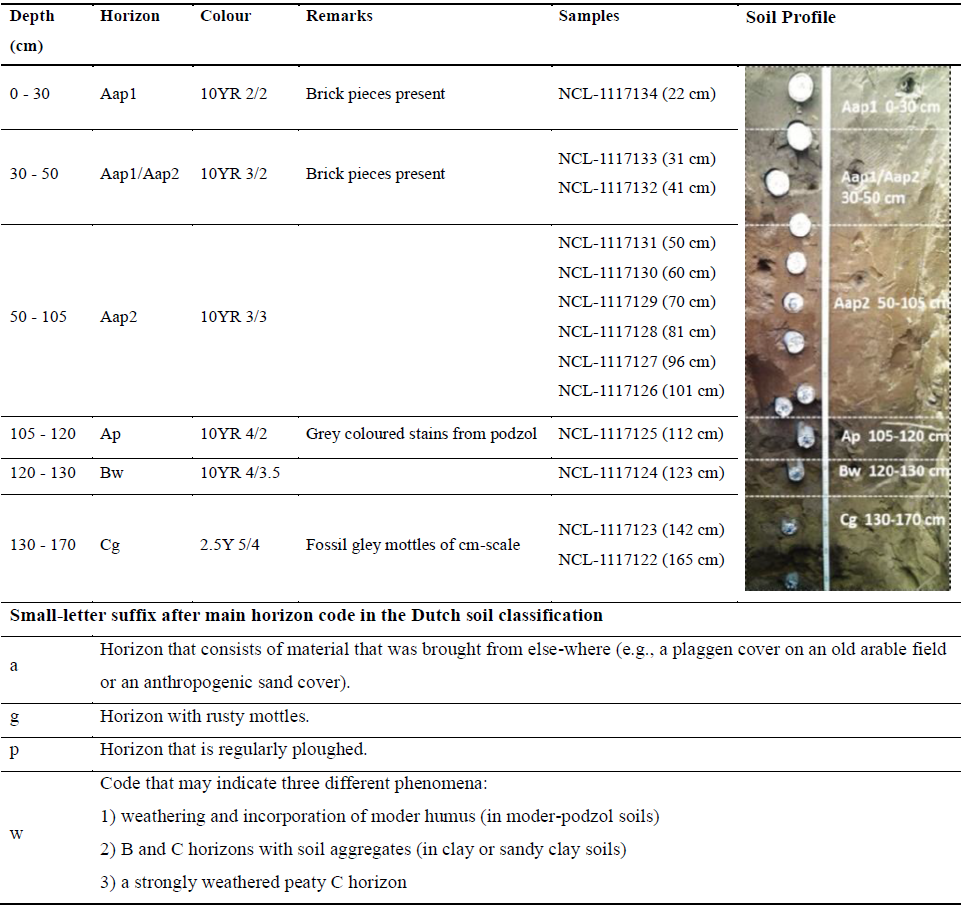Select the 'Small-letter suffix' section heading
The width and height of the screenshot is (963, 905).
[306, 615]
